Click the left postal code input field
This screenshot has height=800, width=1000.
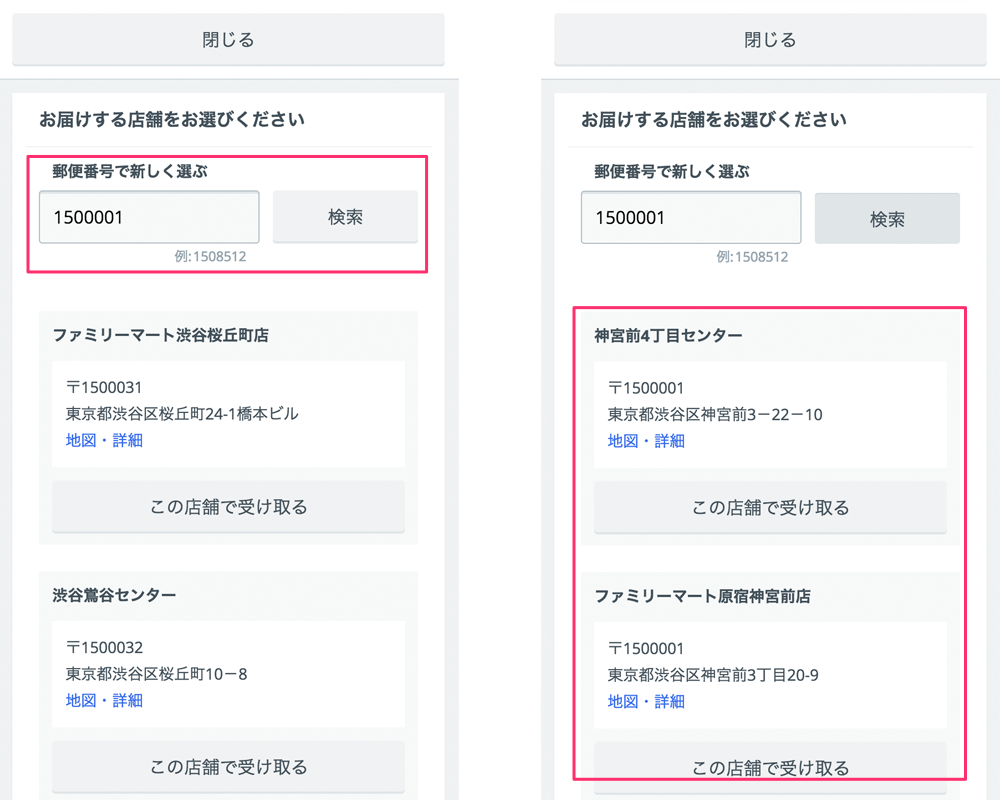pyautogui.click(x=148, y=216)
